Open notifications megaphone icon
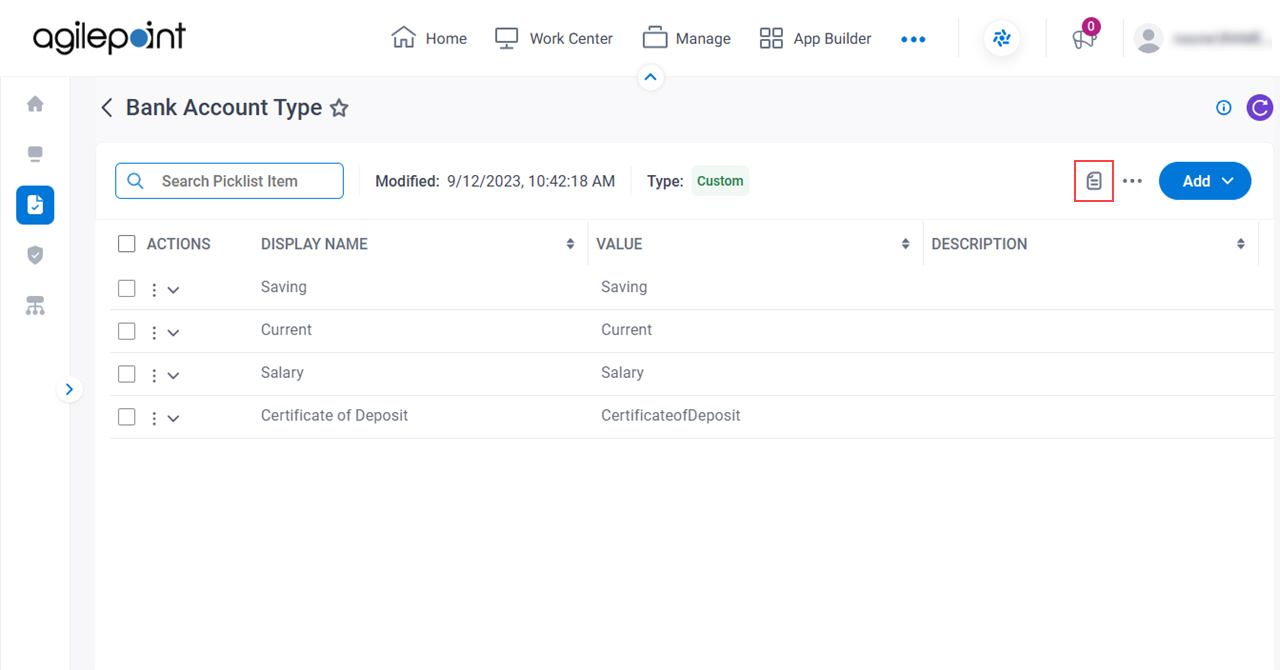Viewport: 1280px width, 670px height. (1084, 39)
